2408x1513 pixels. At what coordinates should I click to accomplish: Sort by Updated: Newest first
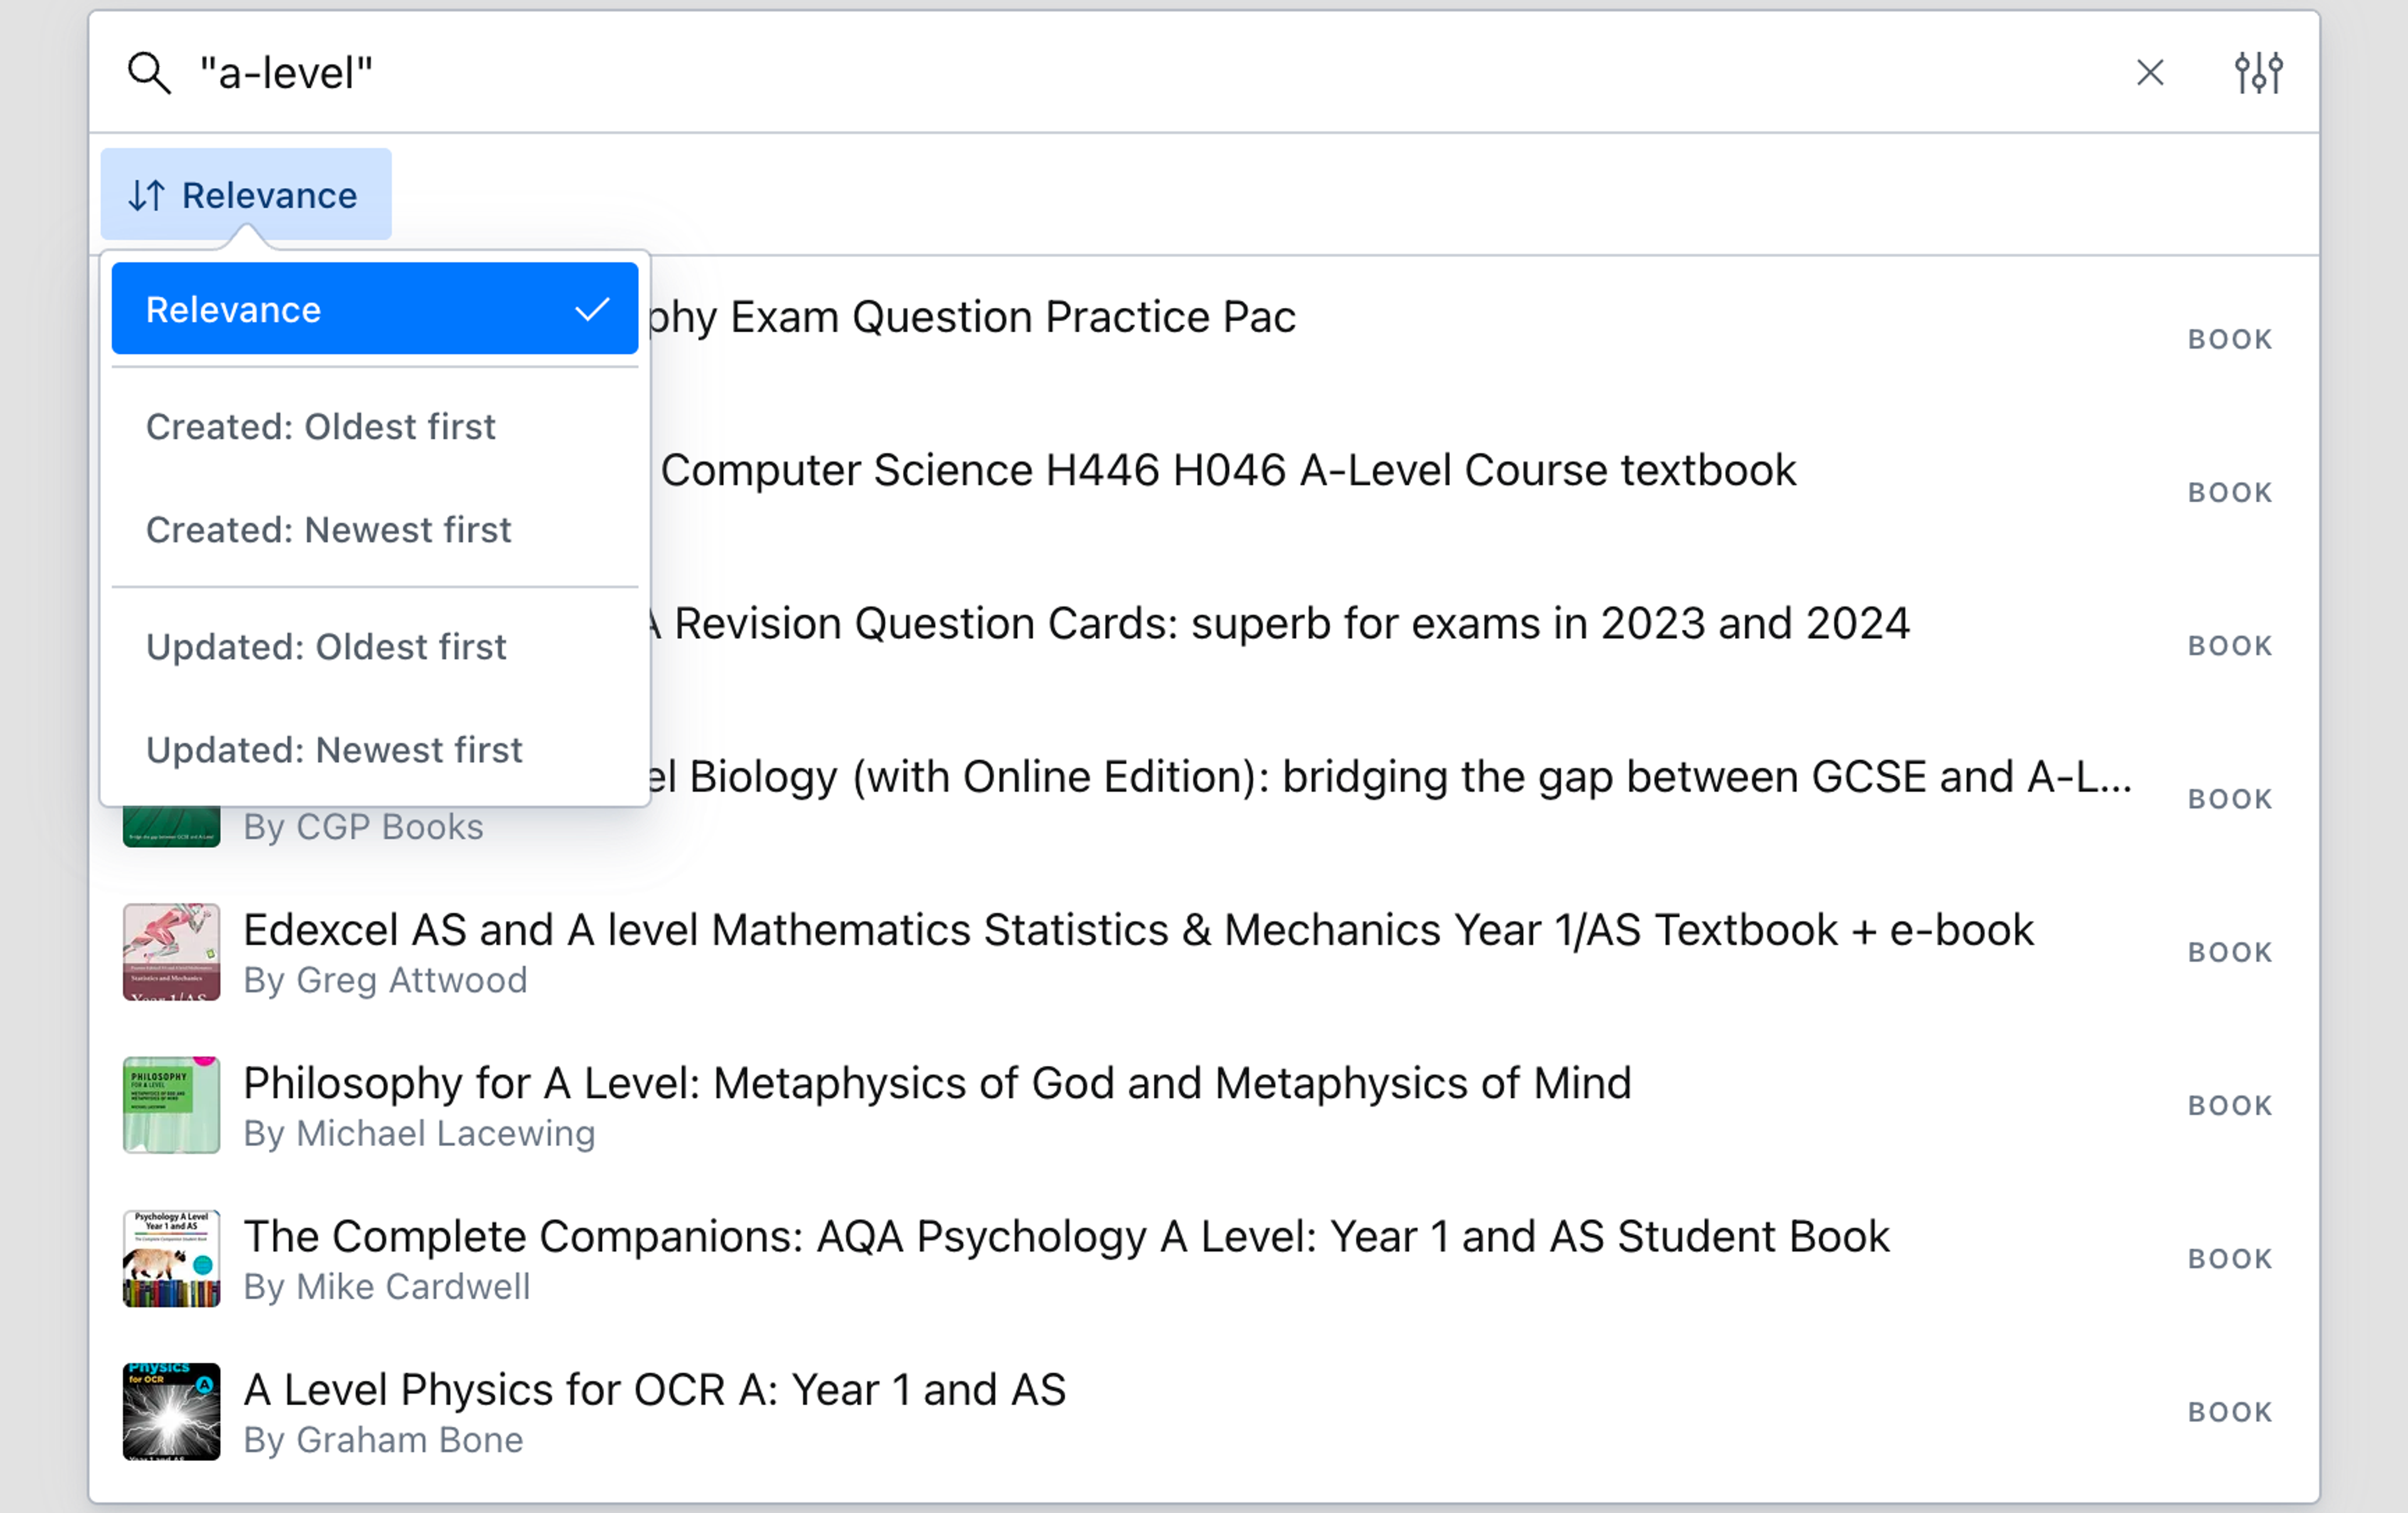[x=334, y=750]
